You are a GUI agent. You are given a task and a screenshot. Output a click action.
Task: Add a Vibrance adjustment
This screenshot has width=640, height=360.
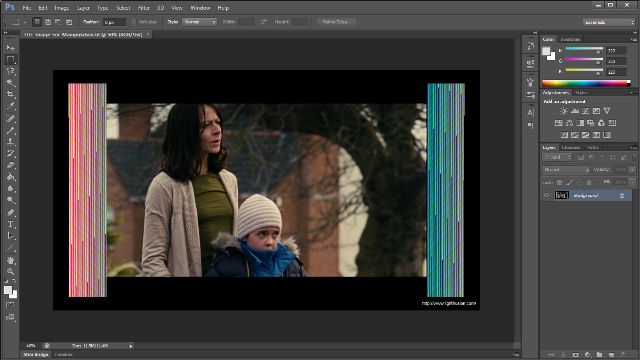pos(607,111)
